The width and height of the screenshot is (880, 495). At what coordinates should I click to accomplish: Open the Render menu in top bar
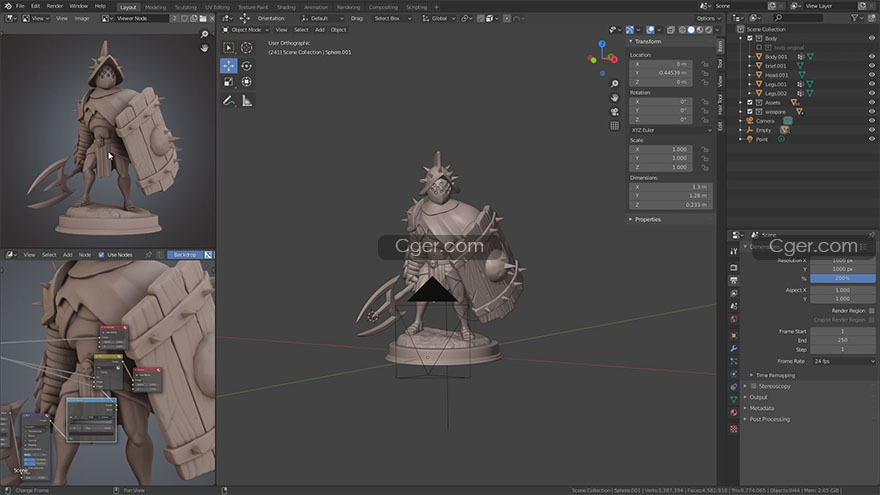tap(54, 6)
